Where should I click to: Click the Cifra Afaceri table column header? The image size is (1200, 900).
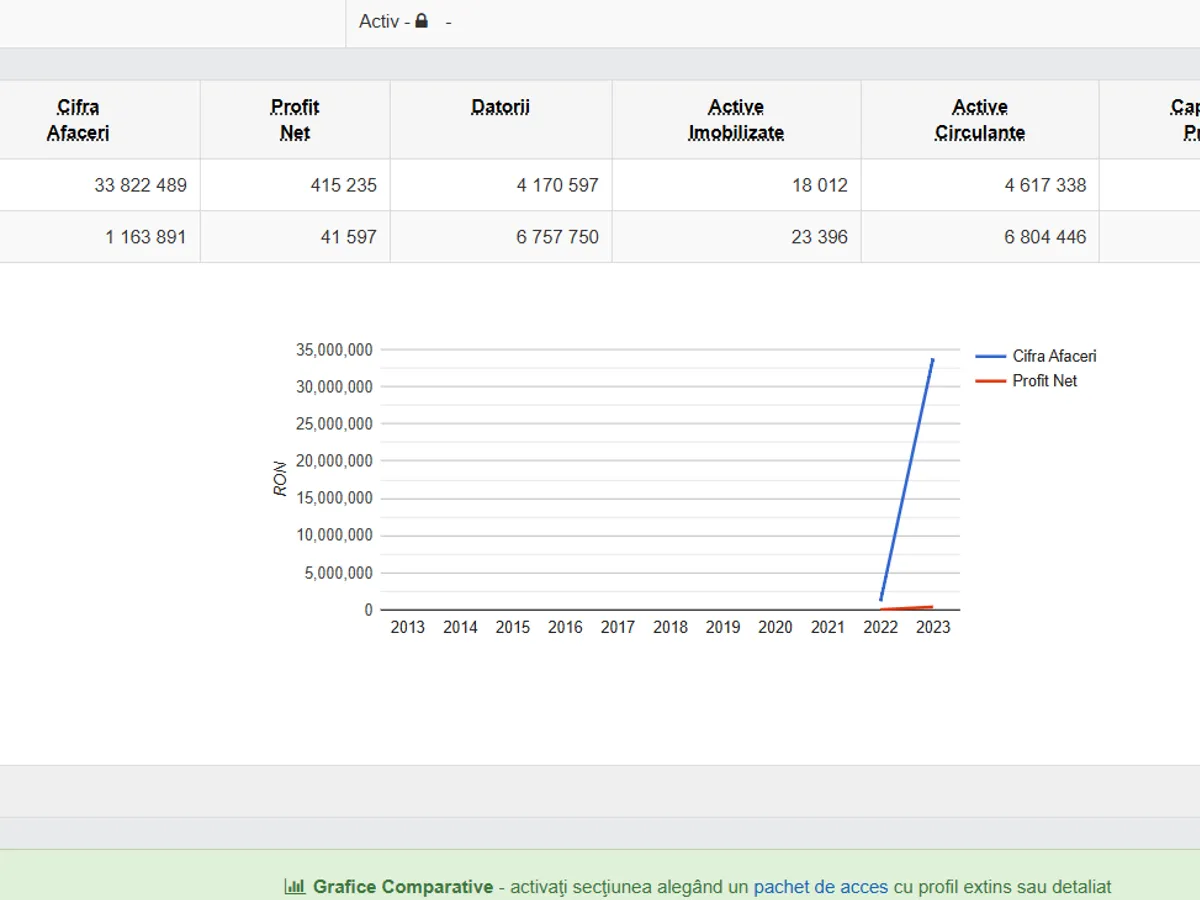pyautogui.click(x=78, y=120)
